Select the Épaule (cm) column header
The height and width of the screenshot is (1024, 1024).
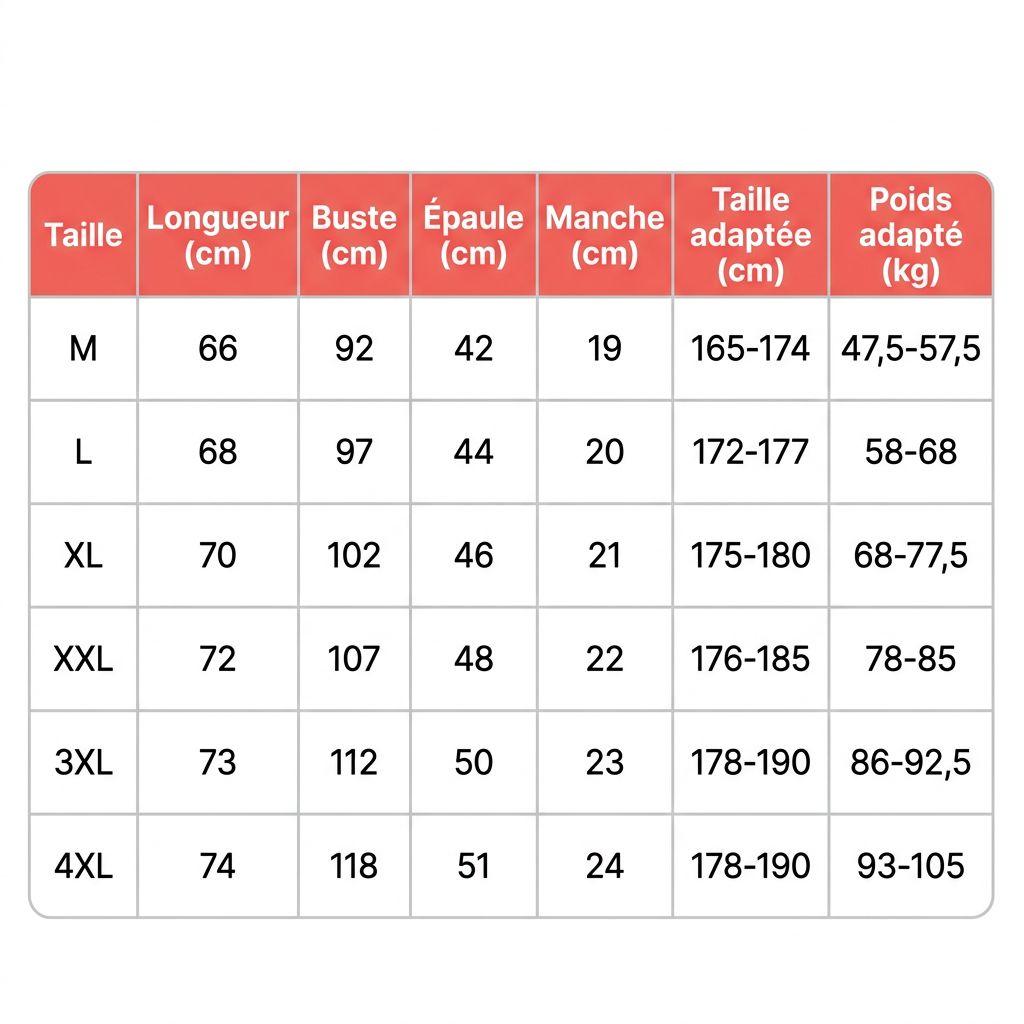tap(473, 235)
